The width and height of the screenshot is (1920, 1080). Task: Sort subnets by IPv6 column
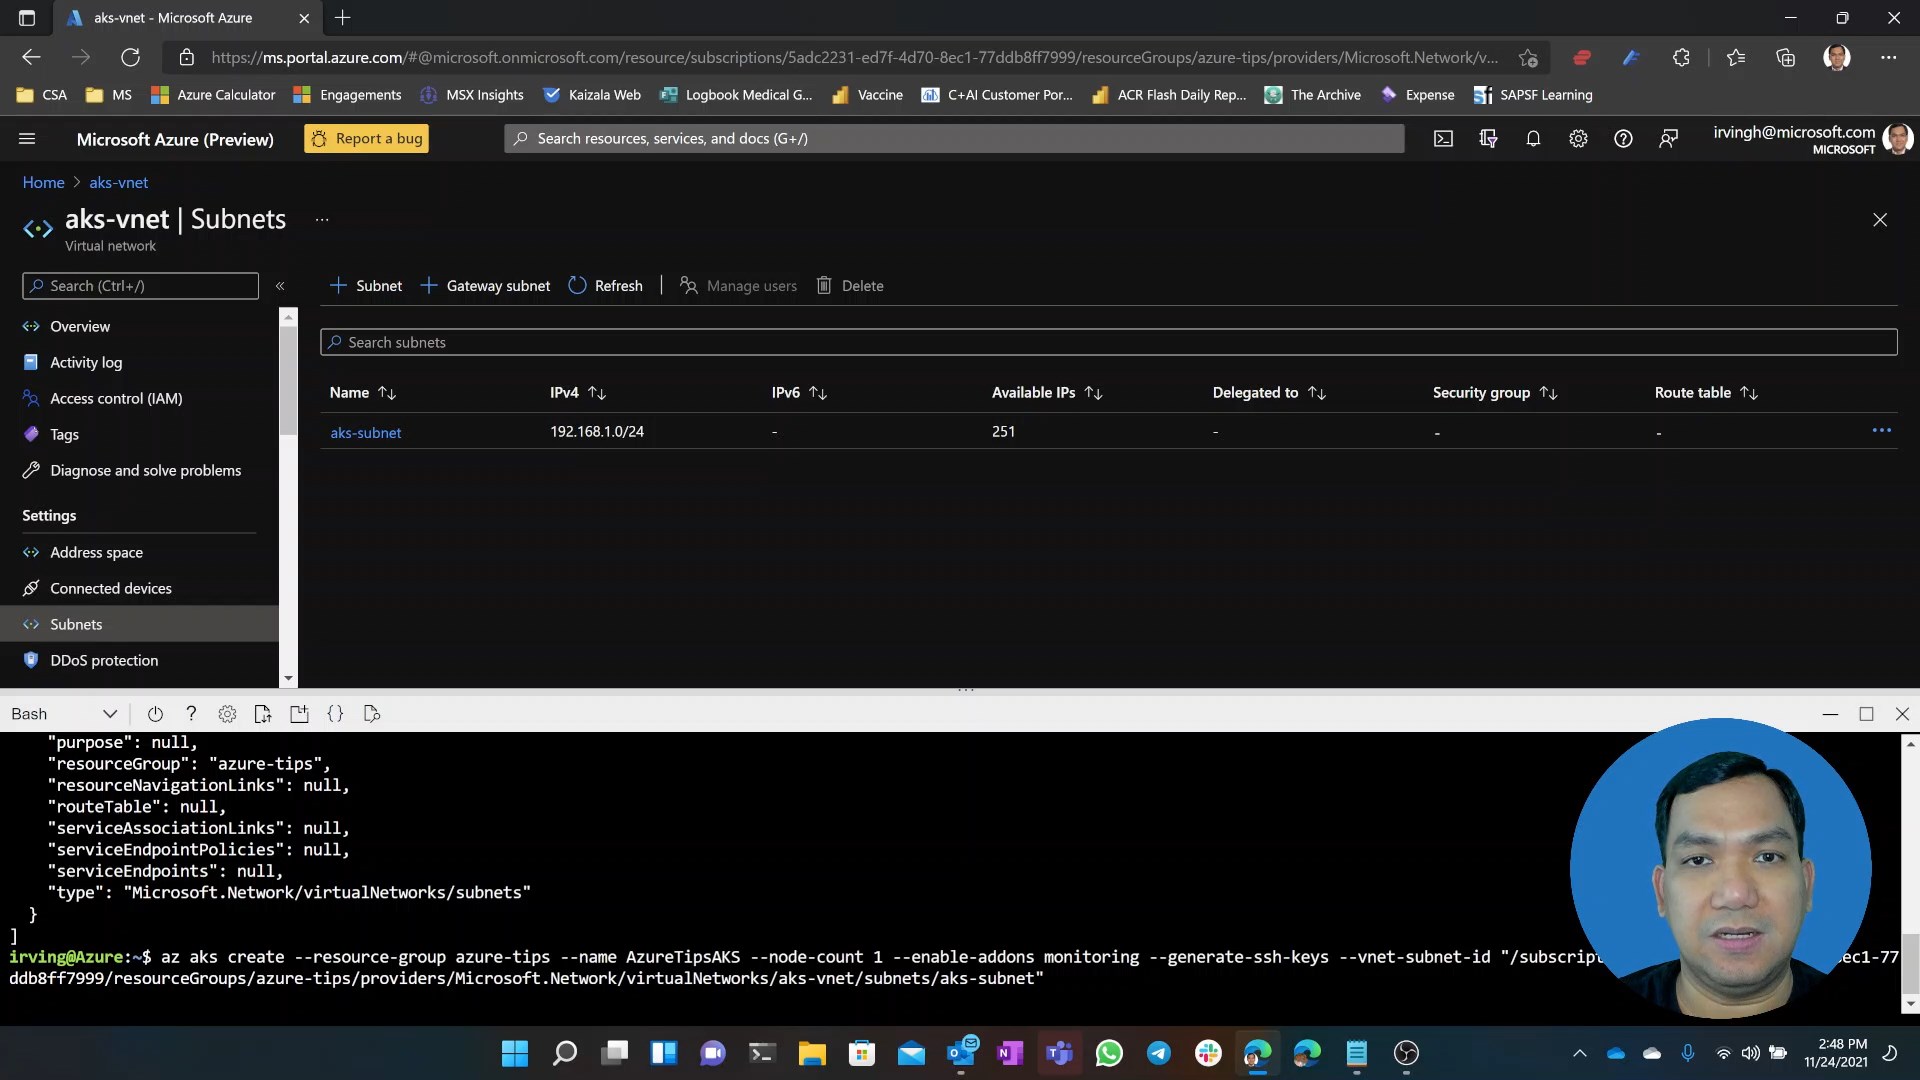pos(799,393)
